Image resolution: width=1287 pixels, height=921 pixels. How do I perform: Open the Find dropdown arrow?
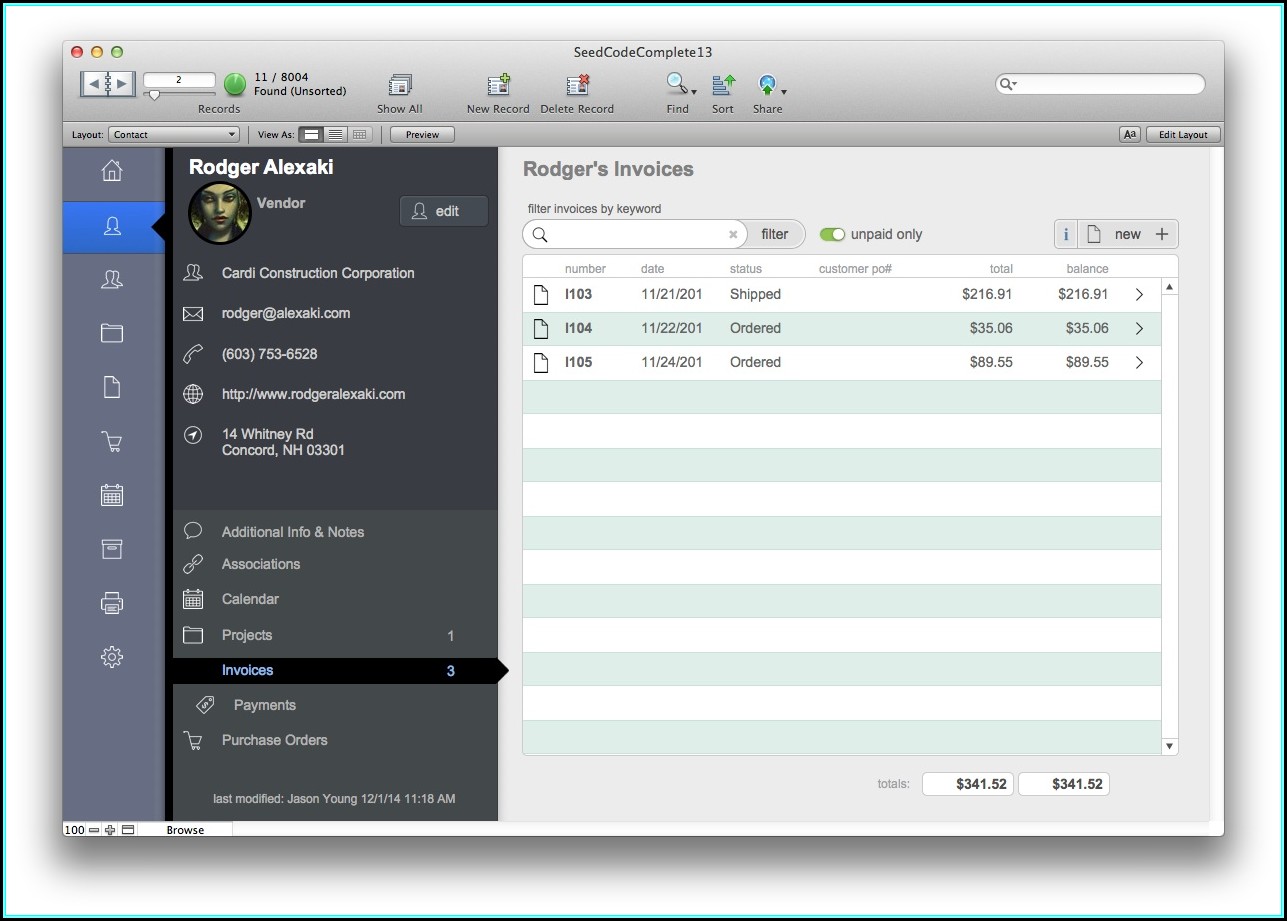[694, 92]
